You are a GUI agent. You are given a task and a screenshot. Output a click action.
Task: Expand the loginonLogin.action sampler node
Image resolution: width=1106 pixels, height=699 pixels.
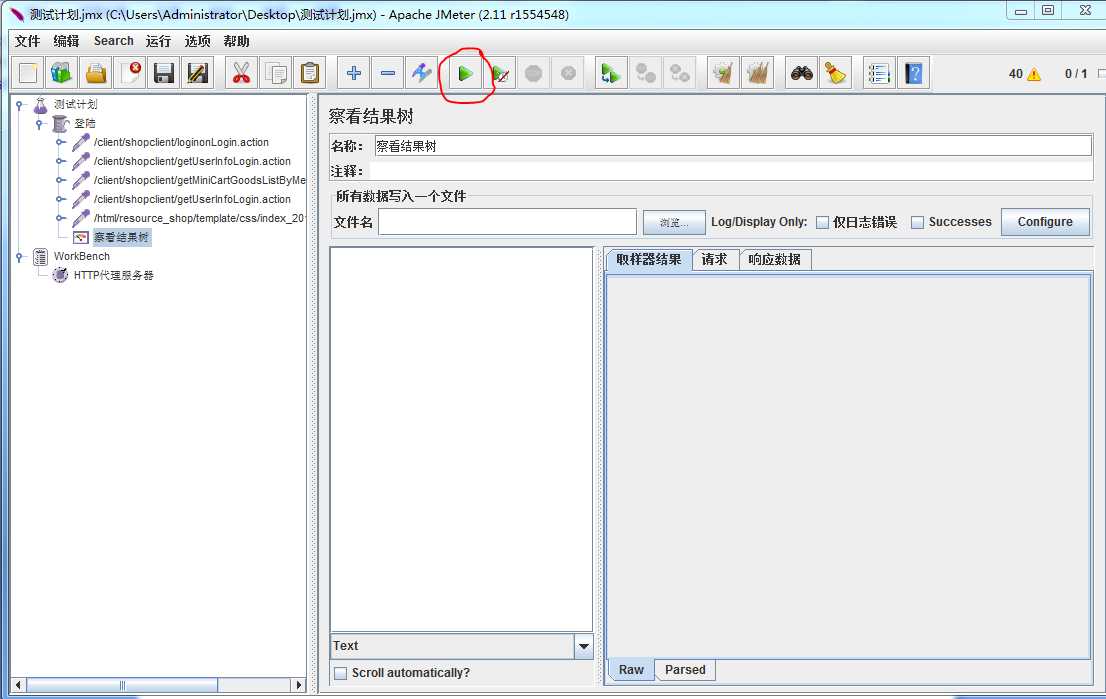point(61,142)
